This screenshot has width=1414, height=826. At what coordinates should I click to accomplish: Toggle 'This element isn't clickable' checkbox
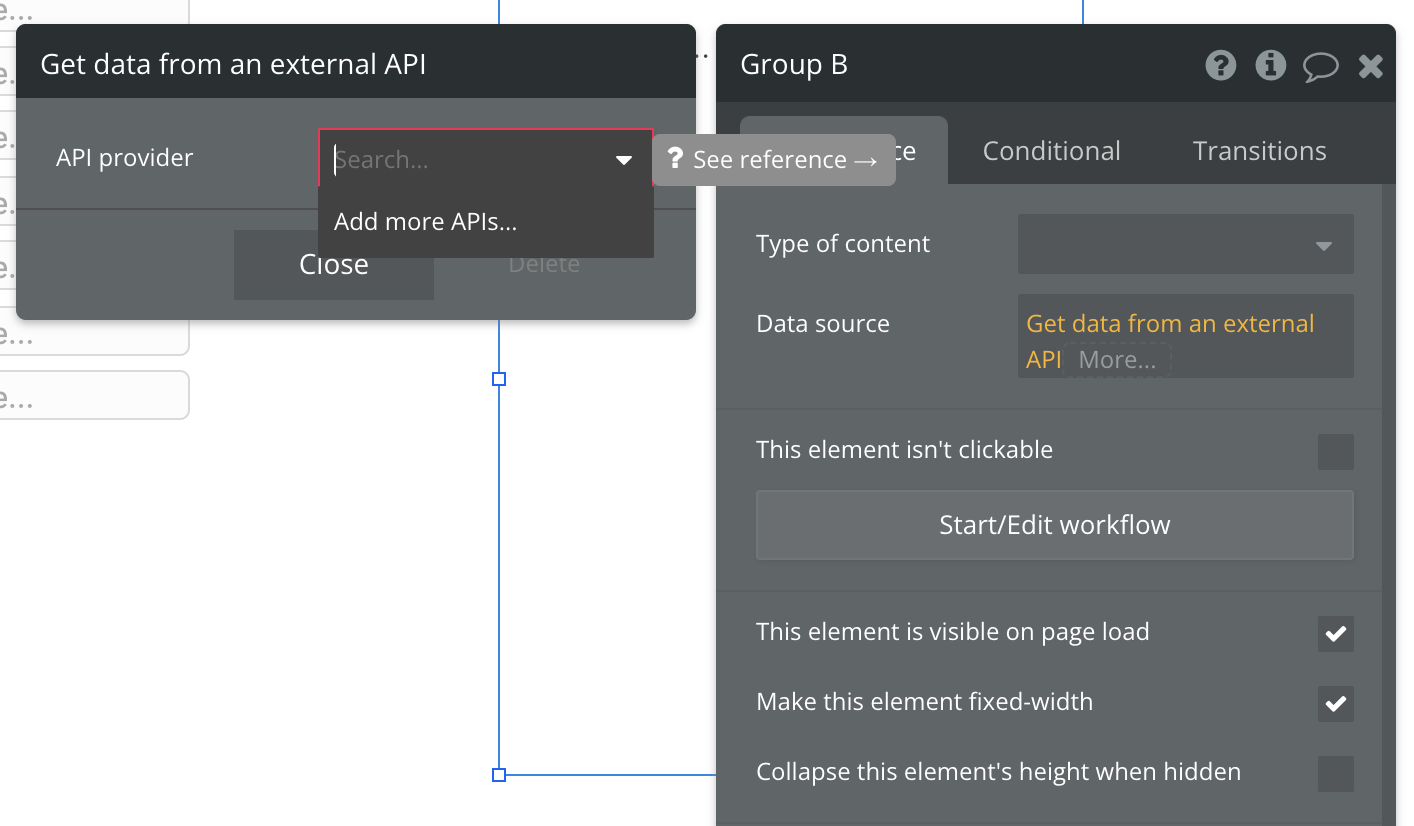click(x=1335, y=451)
